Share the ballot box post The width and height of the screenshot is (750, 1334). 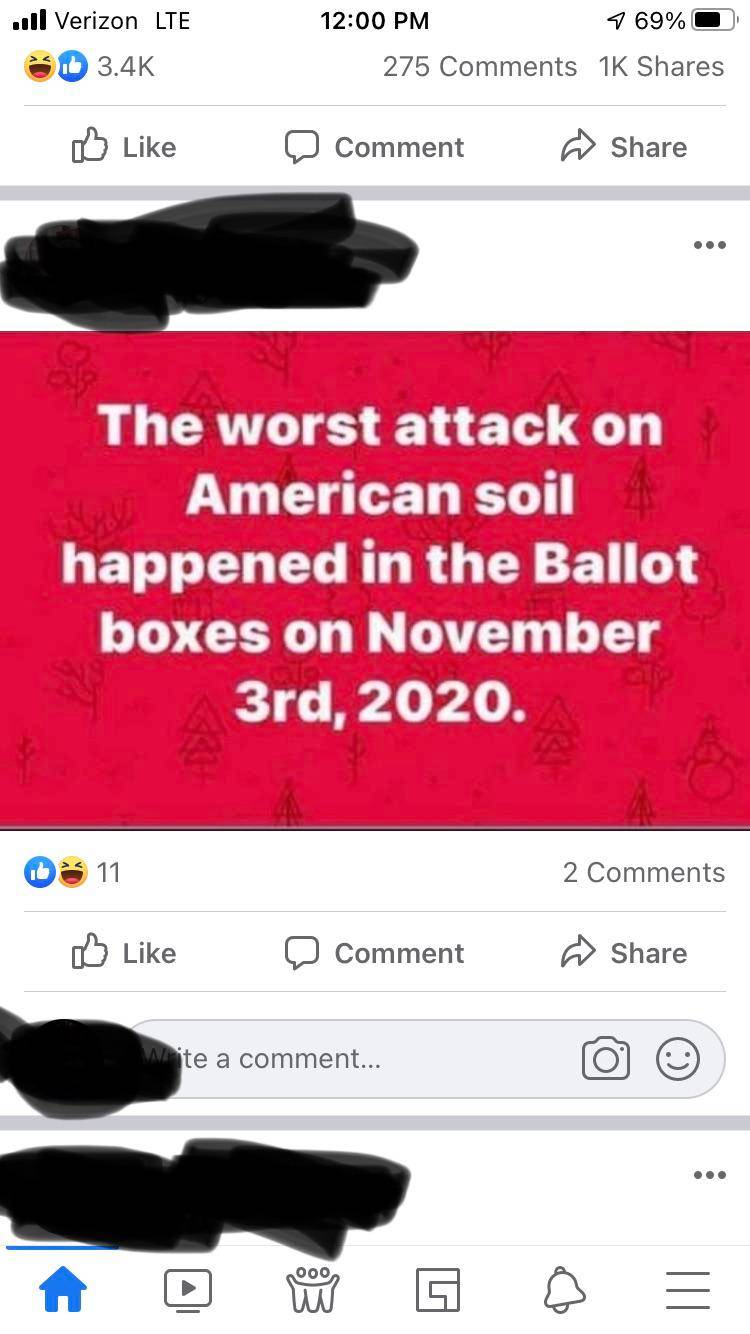623,952
